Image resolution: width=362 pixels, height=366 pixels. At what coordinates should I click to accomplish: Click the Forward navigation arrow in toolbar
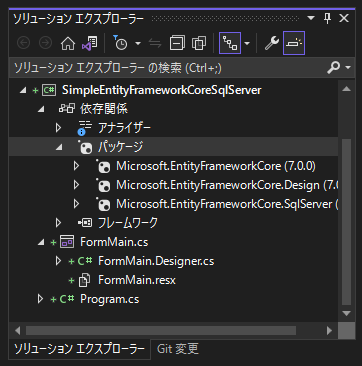[x=46, y=43]
